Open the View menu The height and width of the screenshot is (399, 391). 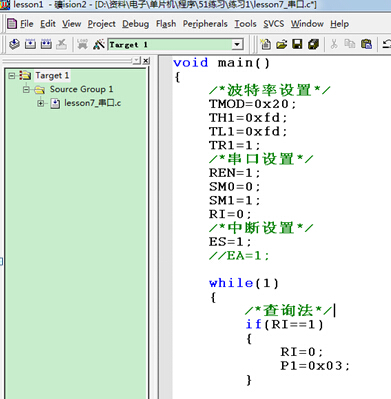pyautogui.click(x=71, y=24)
